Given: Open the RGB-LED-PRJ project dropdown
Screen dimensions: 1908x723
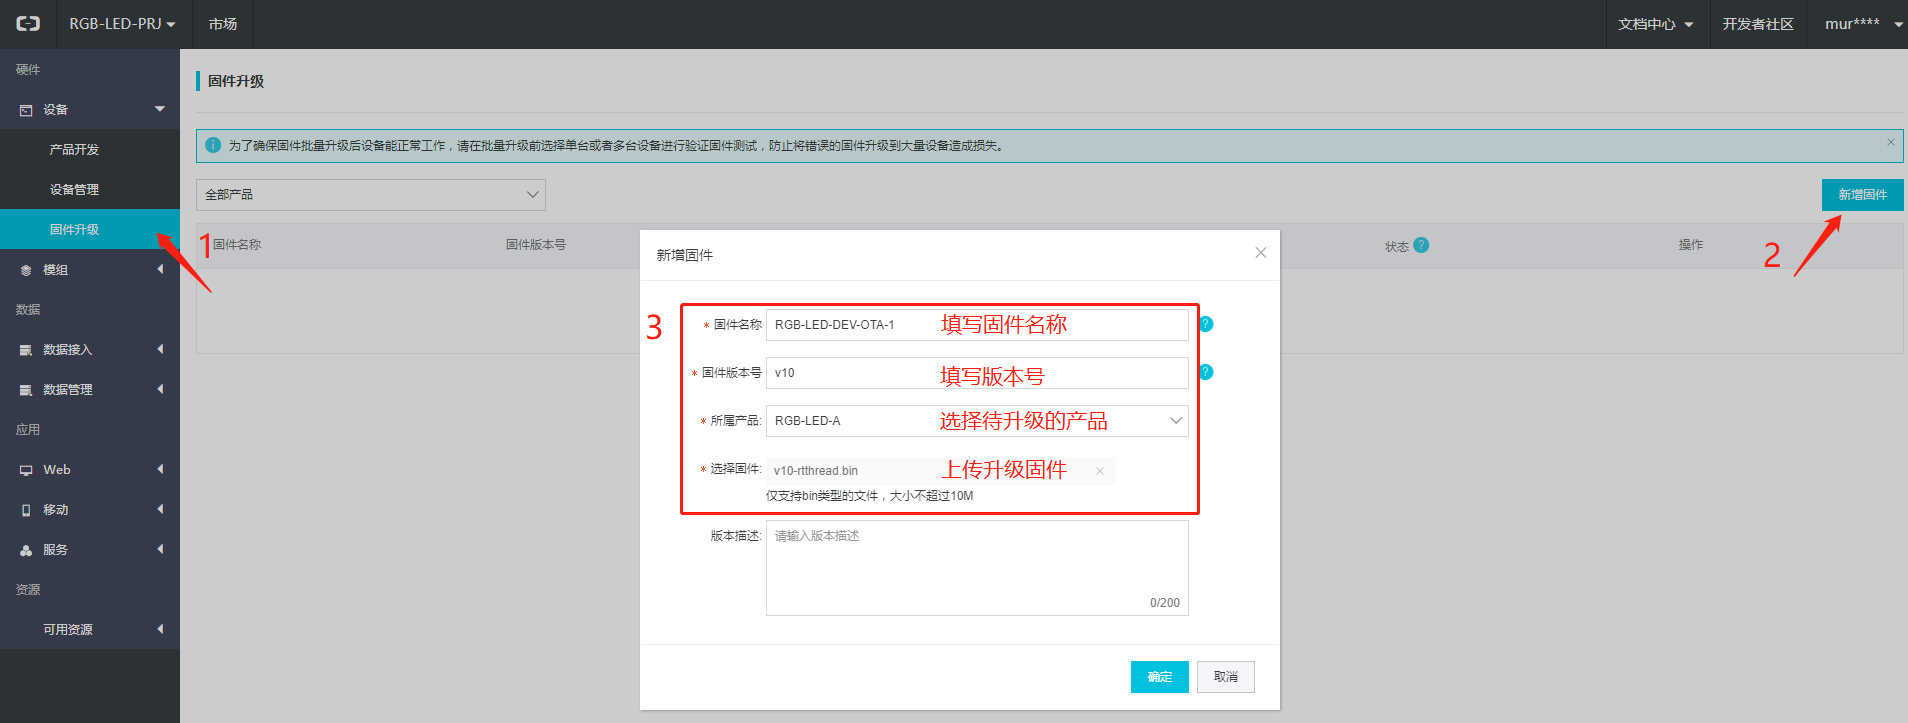Looking at the screenshot, I should click(121, 24).
